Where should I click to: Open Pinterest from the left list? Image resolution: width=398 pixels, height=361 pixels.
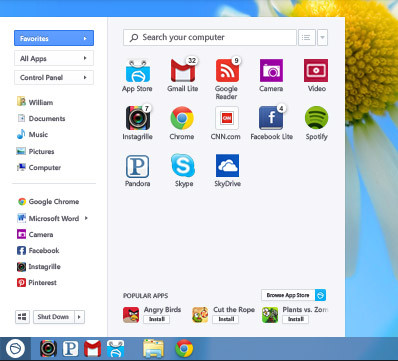pyautogui.click(x=37, y=283)
